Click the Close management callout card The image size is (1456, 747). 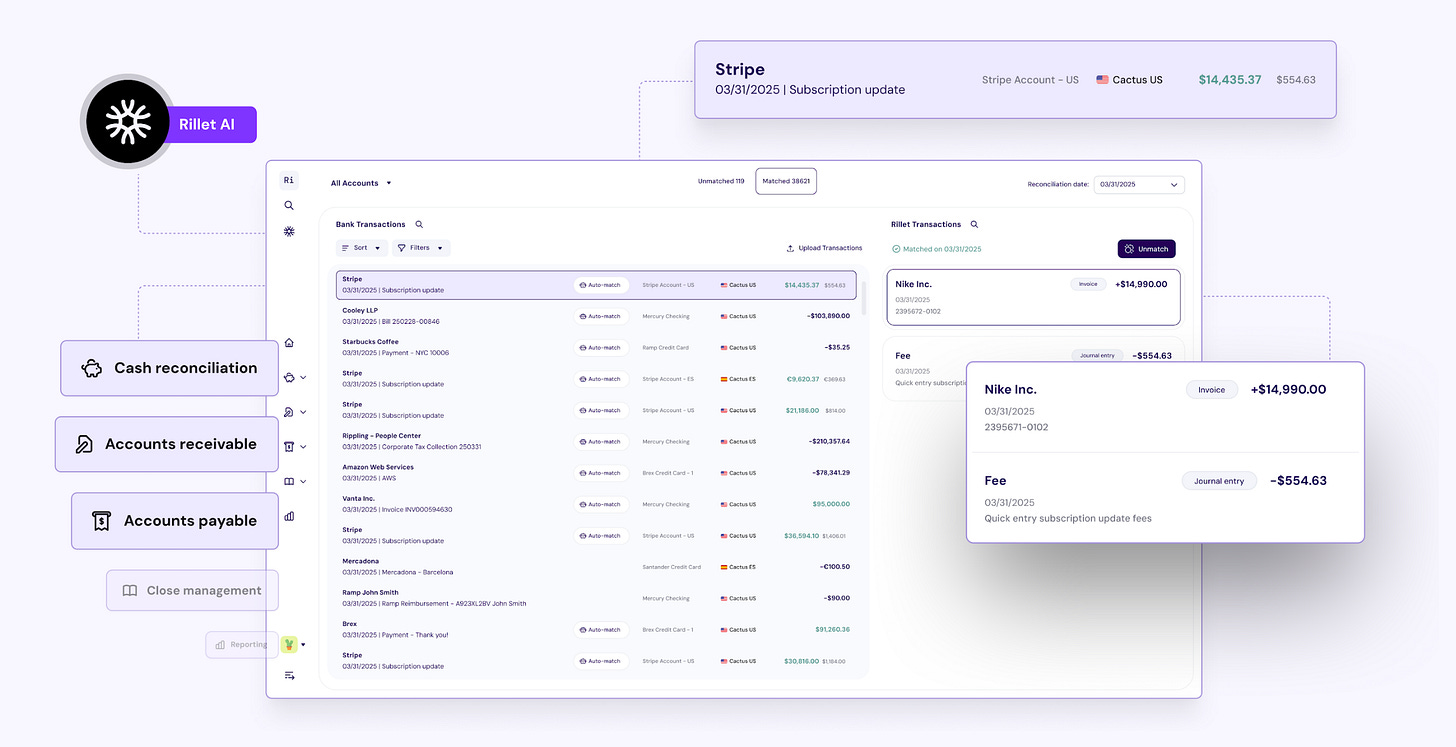tap(193, 590)
